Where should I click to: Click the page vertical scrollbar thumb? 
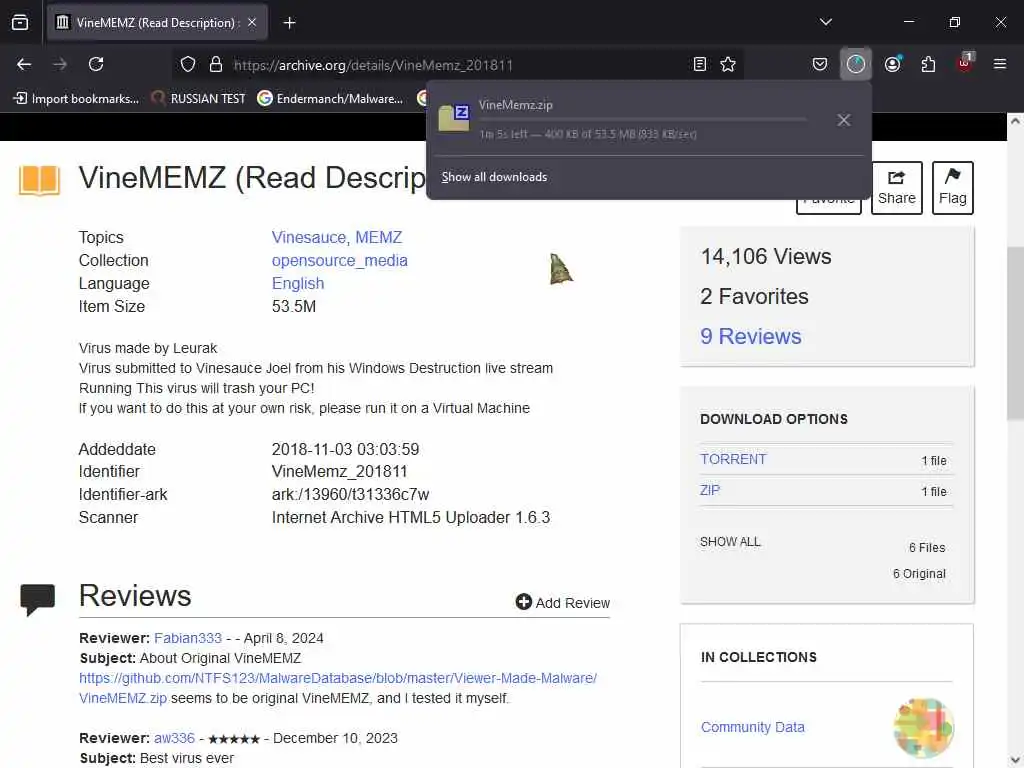(1015, 333)
